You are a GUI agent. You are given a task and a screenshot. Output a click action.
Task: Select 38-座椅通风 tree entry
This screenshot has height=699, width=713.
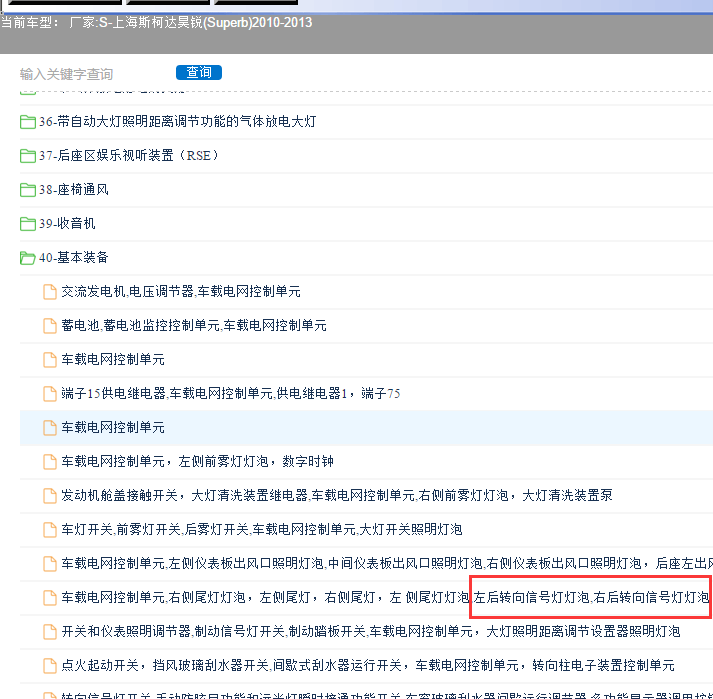(74, 189)
